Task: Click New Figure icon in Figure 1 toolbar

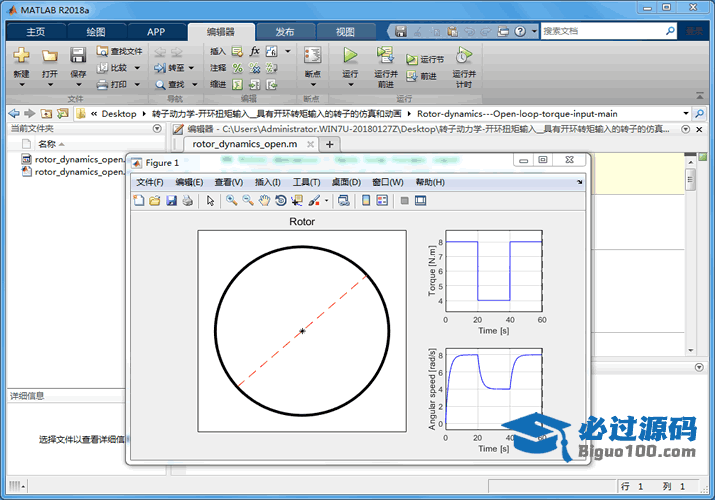Action: (x=139, y=201)
